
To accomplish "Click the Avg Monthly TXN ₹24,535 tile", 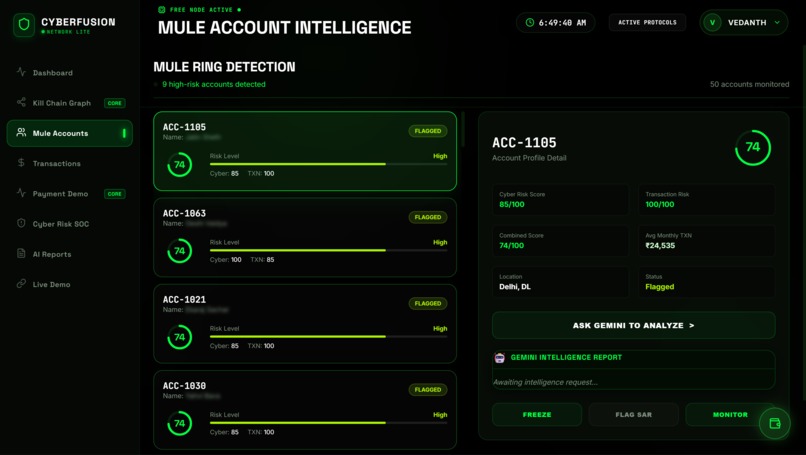I will tap(707, 241).
